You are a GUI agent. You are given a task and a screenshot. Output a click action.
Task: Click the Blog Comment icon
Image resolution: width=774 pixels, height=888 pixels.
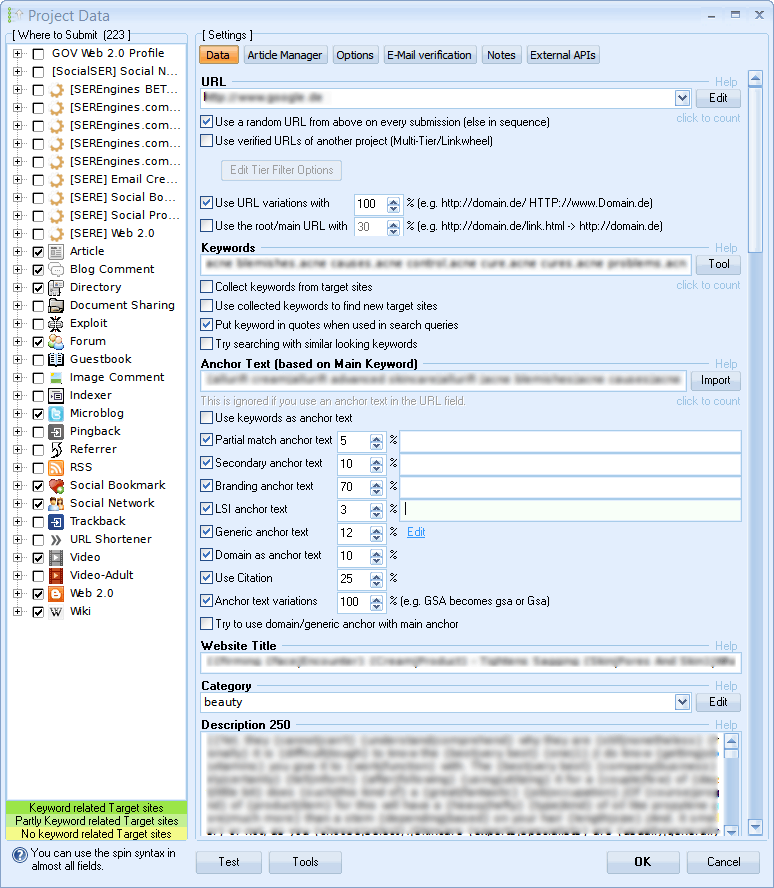pyautogui.click(x=56, y=269)
